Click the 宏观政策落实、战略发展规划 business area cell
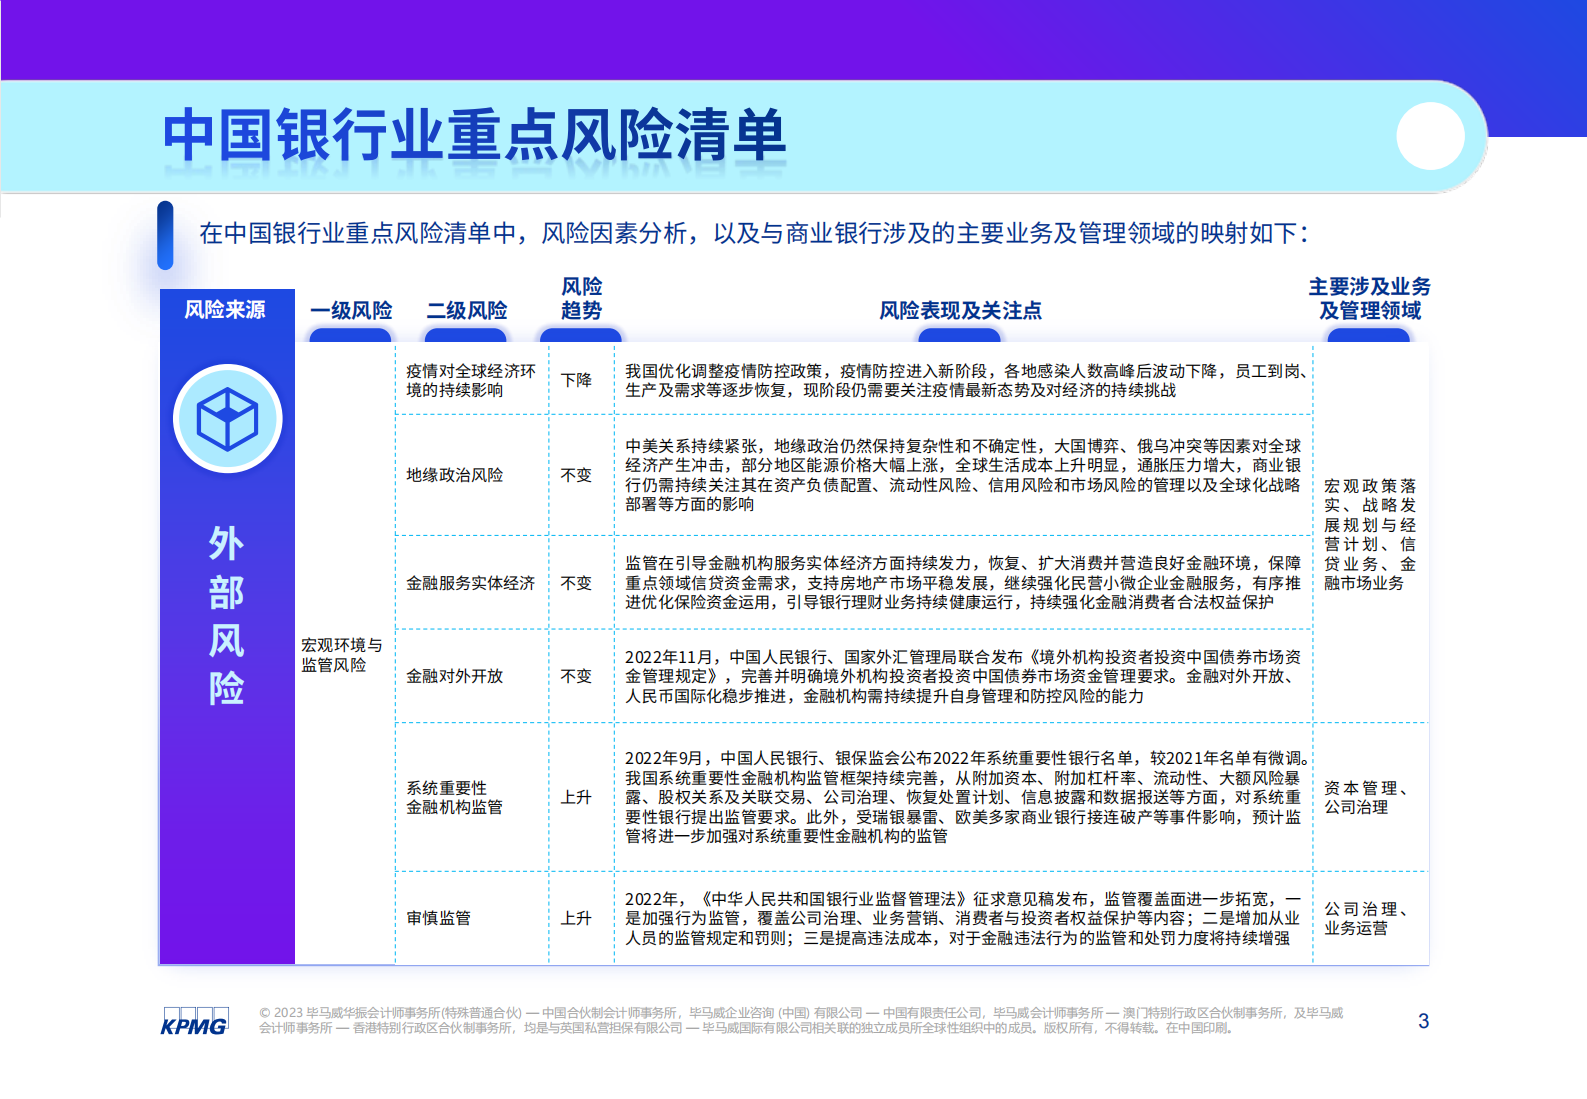1587x1099 pixels. tap(1370, 534)
